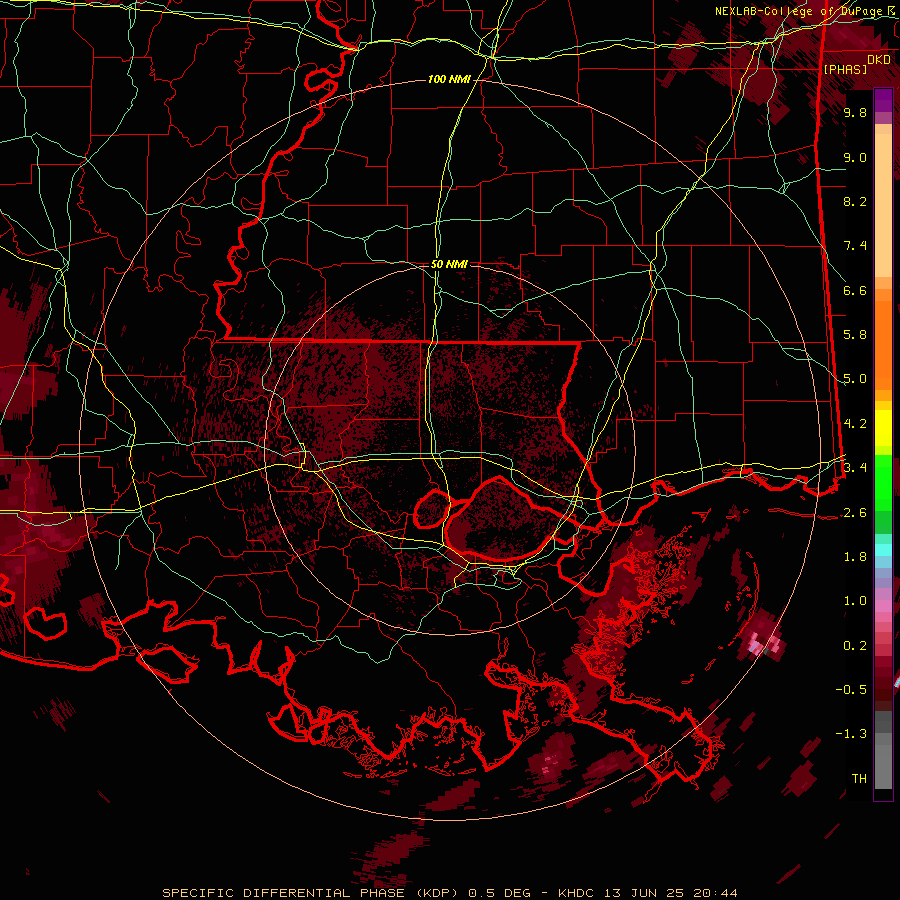Screen dimensions: 900x900
Task: Click the 13 JUN 25 20:44 timestamp
Action: tap(670, 893)
